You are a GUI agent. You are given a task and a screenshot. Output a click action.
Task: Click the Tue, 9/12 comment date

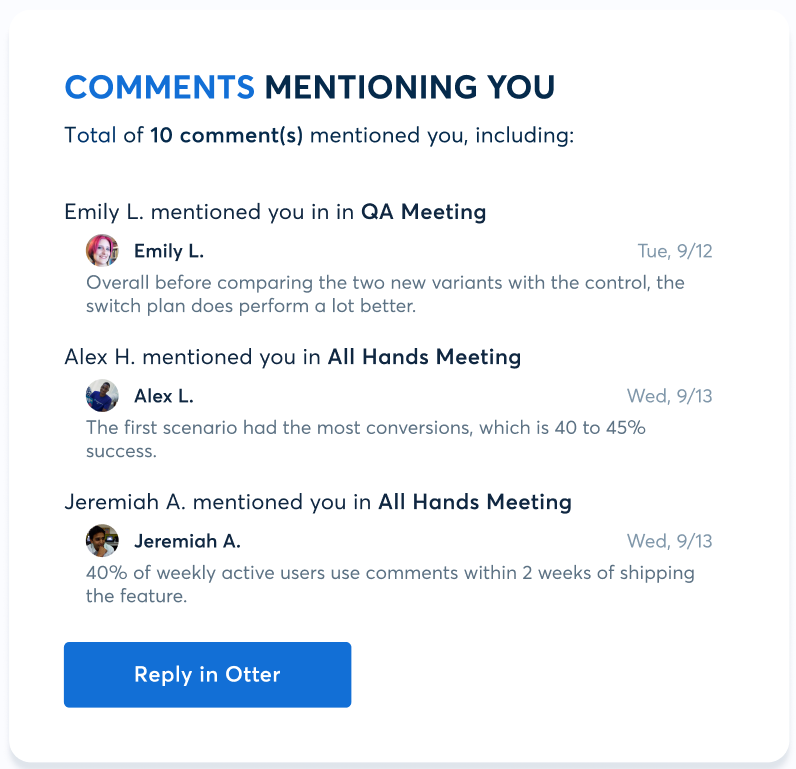pos(675,251)
